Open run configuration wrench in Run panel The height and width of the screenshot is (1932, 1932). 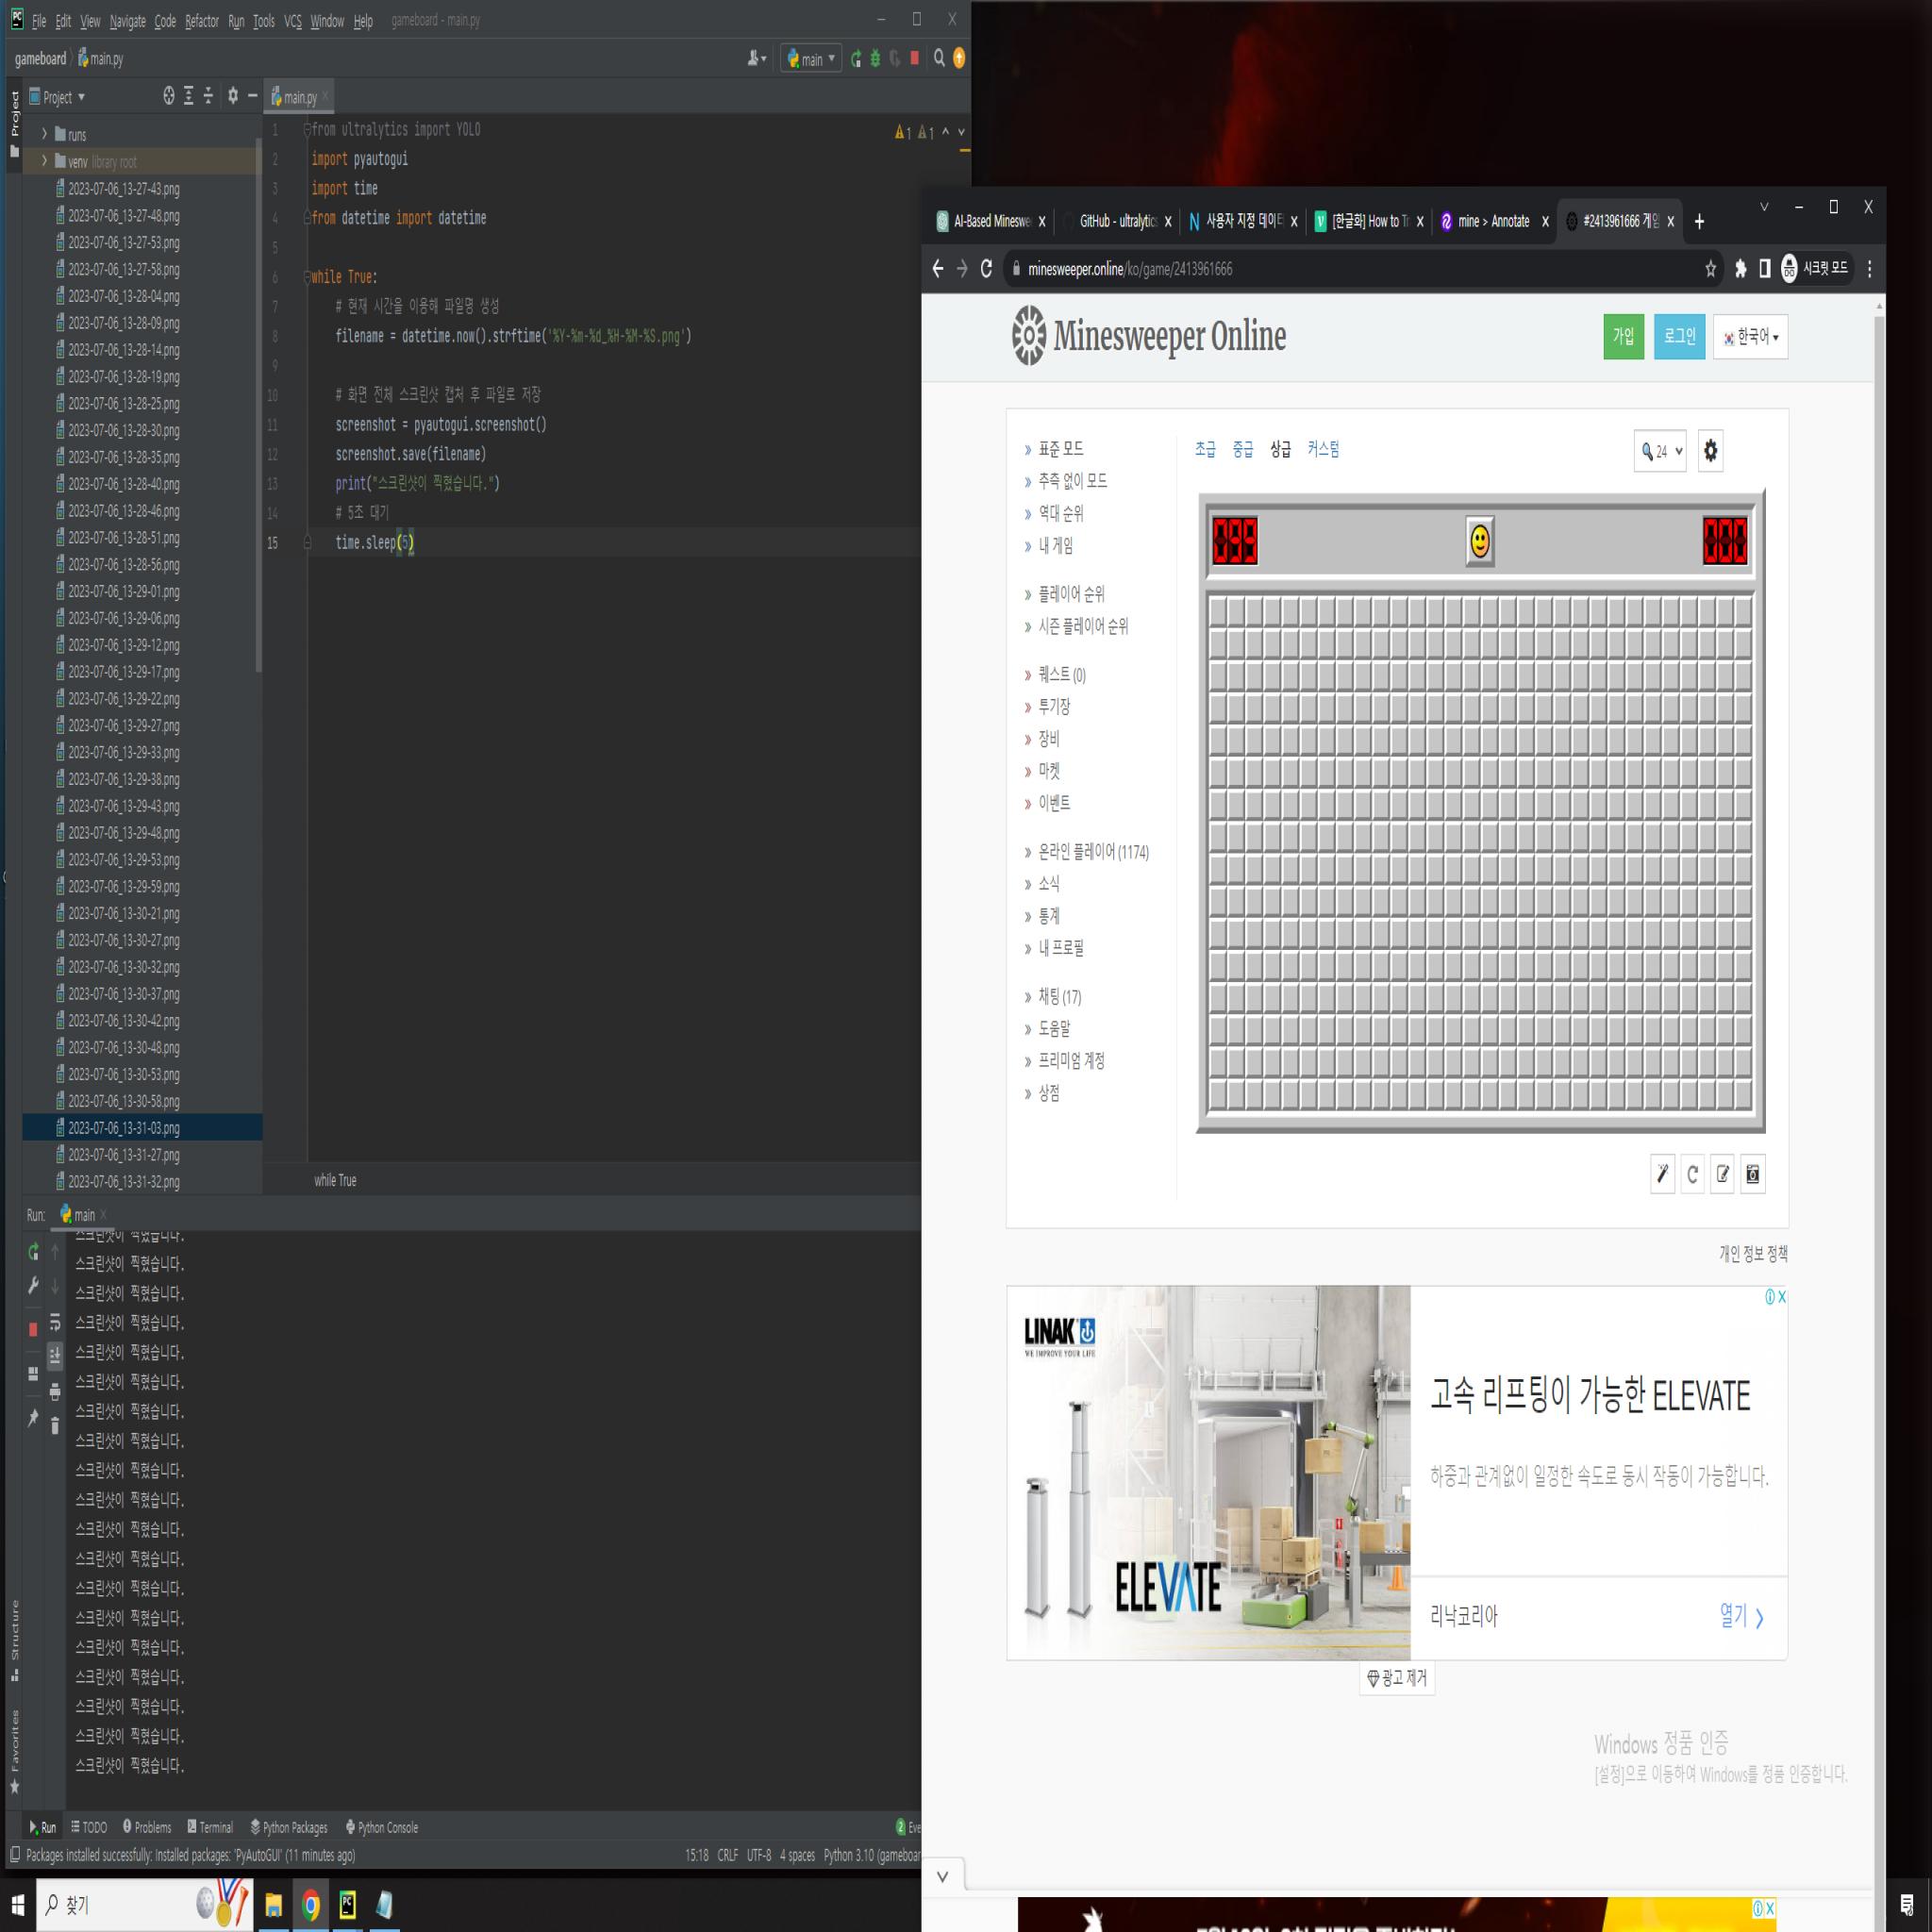[x=33, y=1285]
